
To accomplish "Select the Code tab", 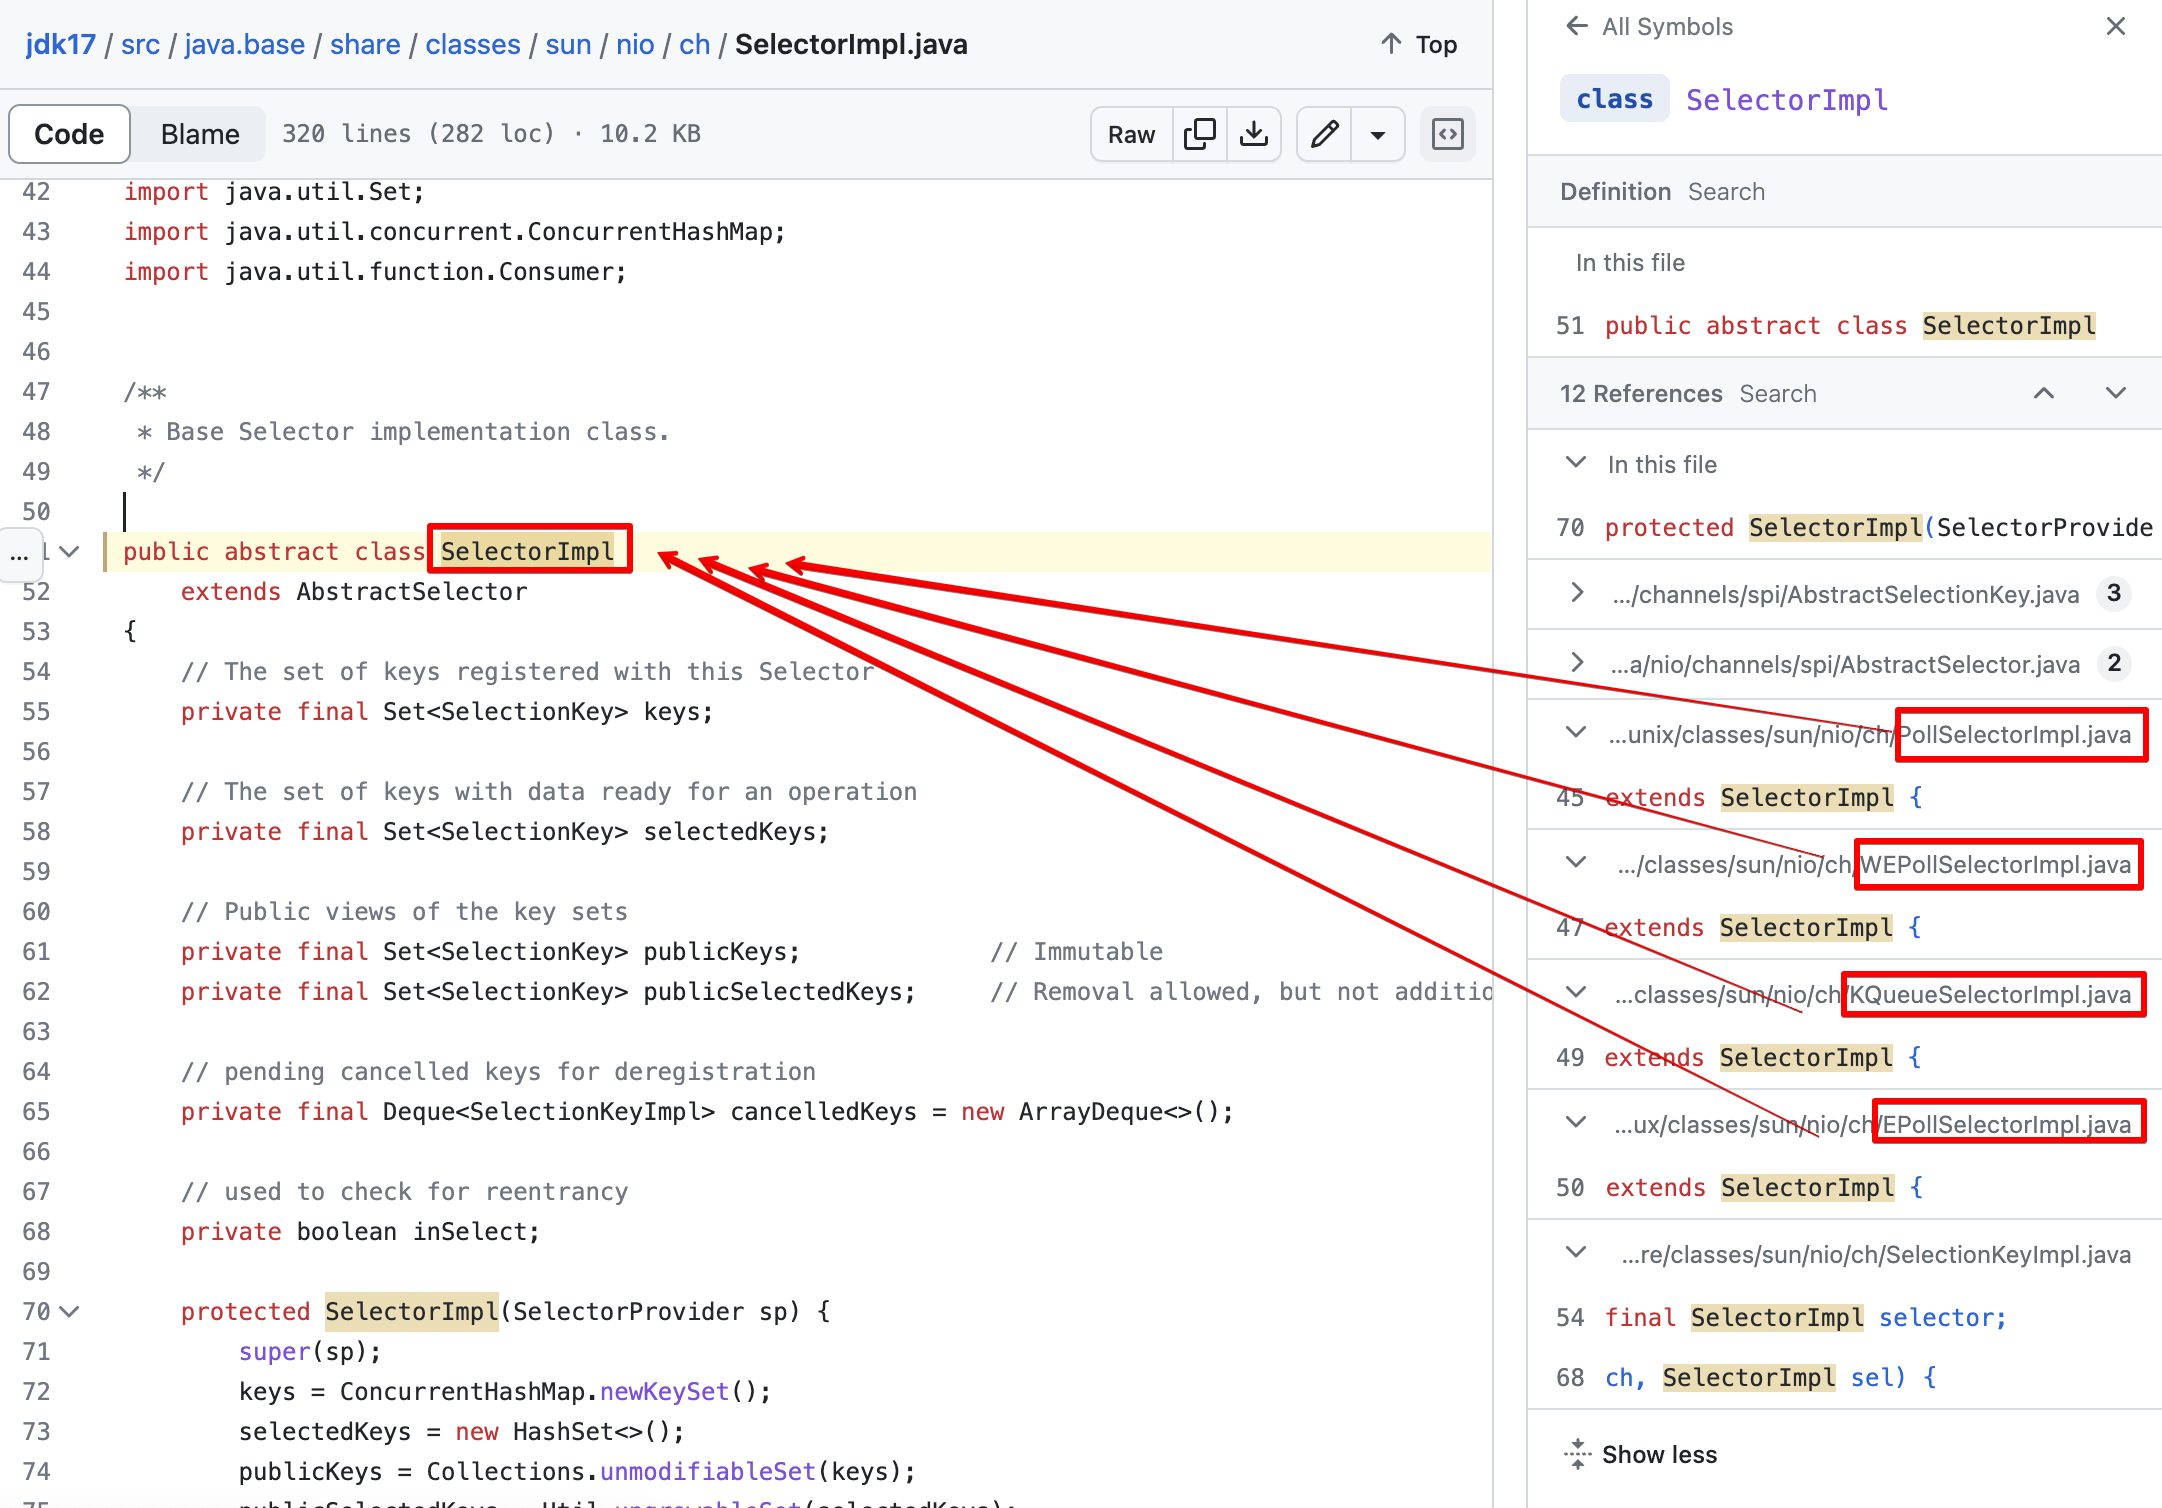I will tap(69, 134).
